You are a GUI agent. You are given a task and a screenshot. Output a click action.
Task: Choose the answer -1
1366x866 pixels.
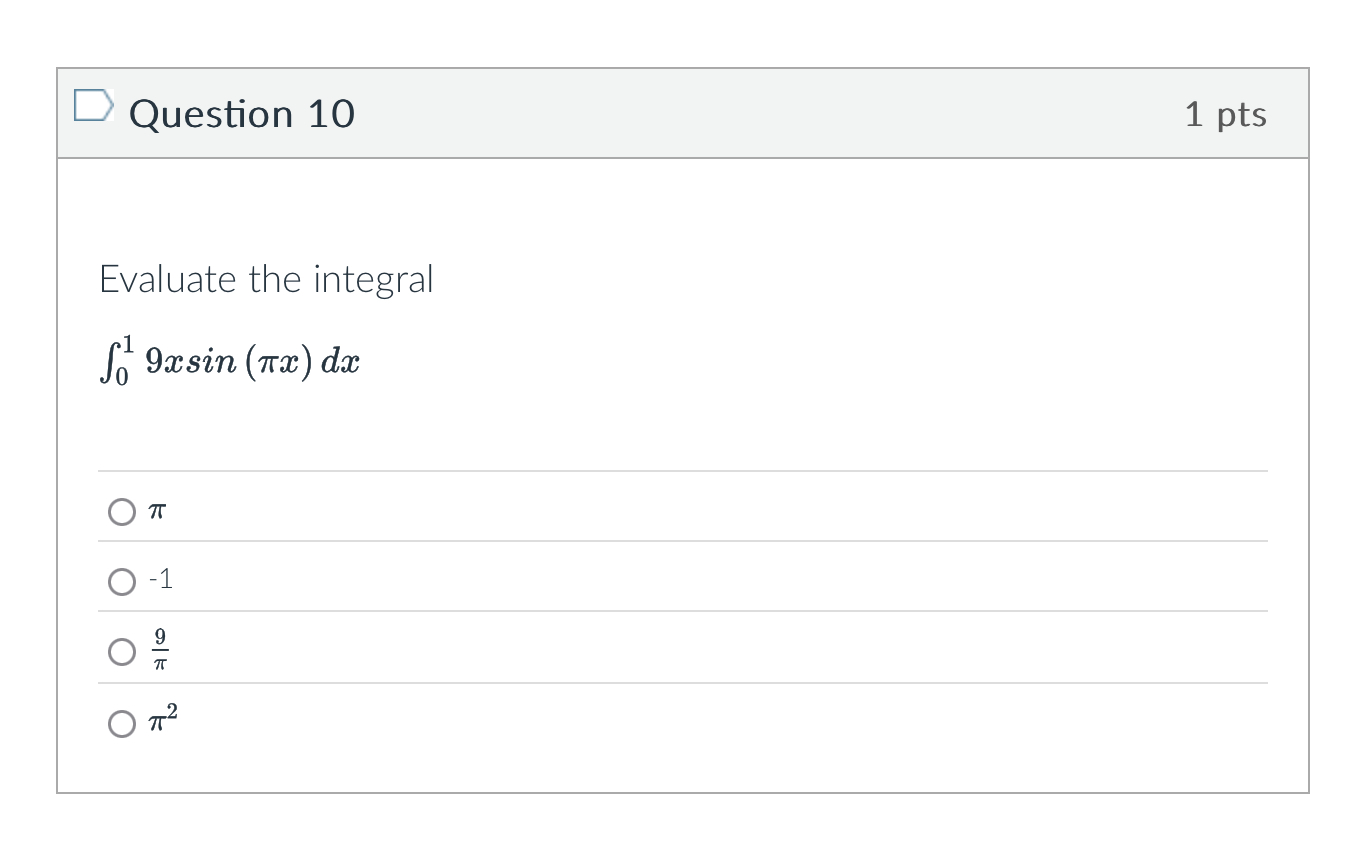pyautogui.click(x=121, y=580)
